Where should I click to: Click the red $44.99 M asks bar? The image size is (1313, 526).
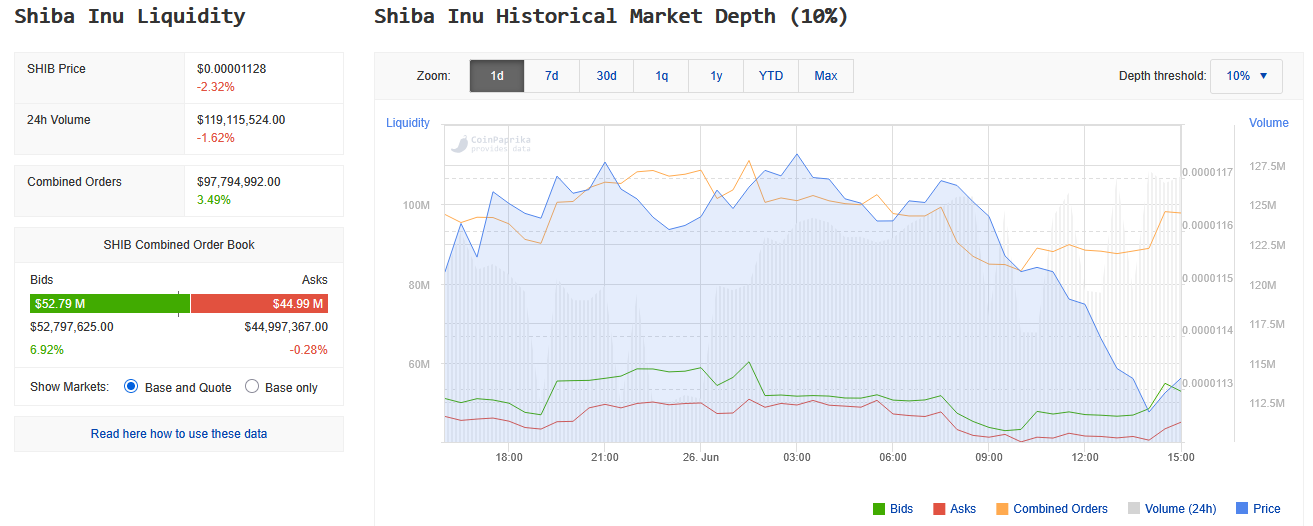(259, 304)
